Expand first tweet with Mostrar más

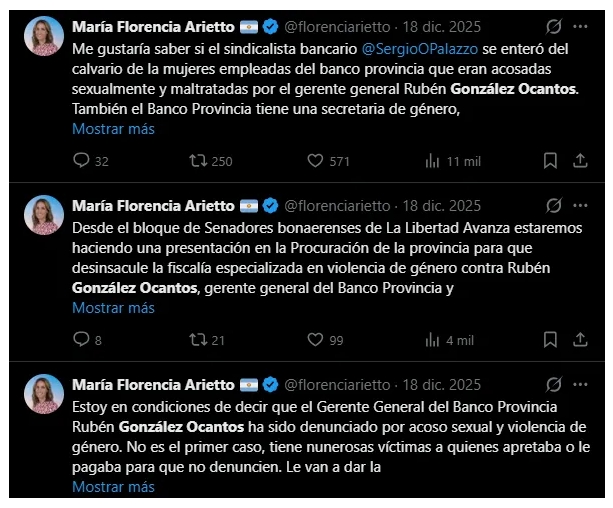[113, 128]
